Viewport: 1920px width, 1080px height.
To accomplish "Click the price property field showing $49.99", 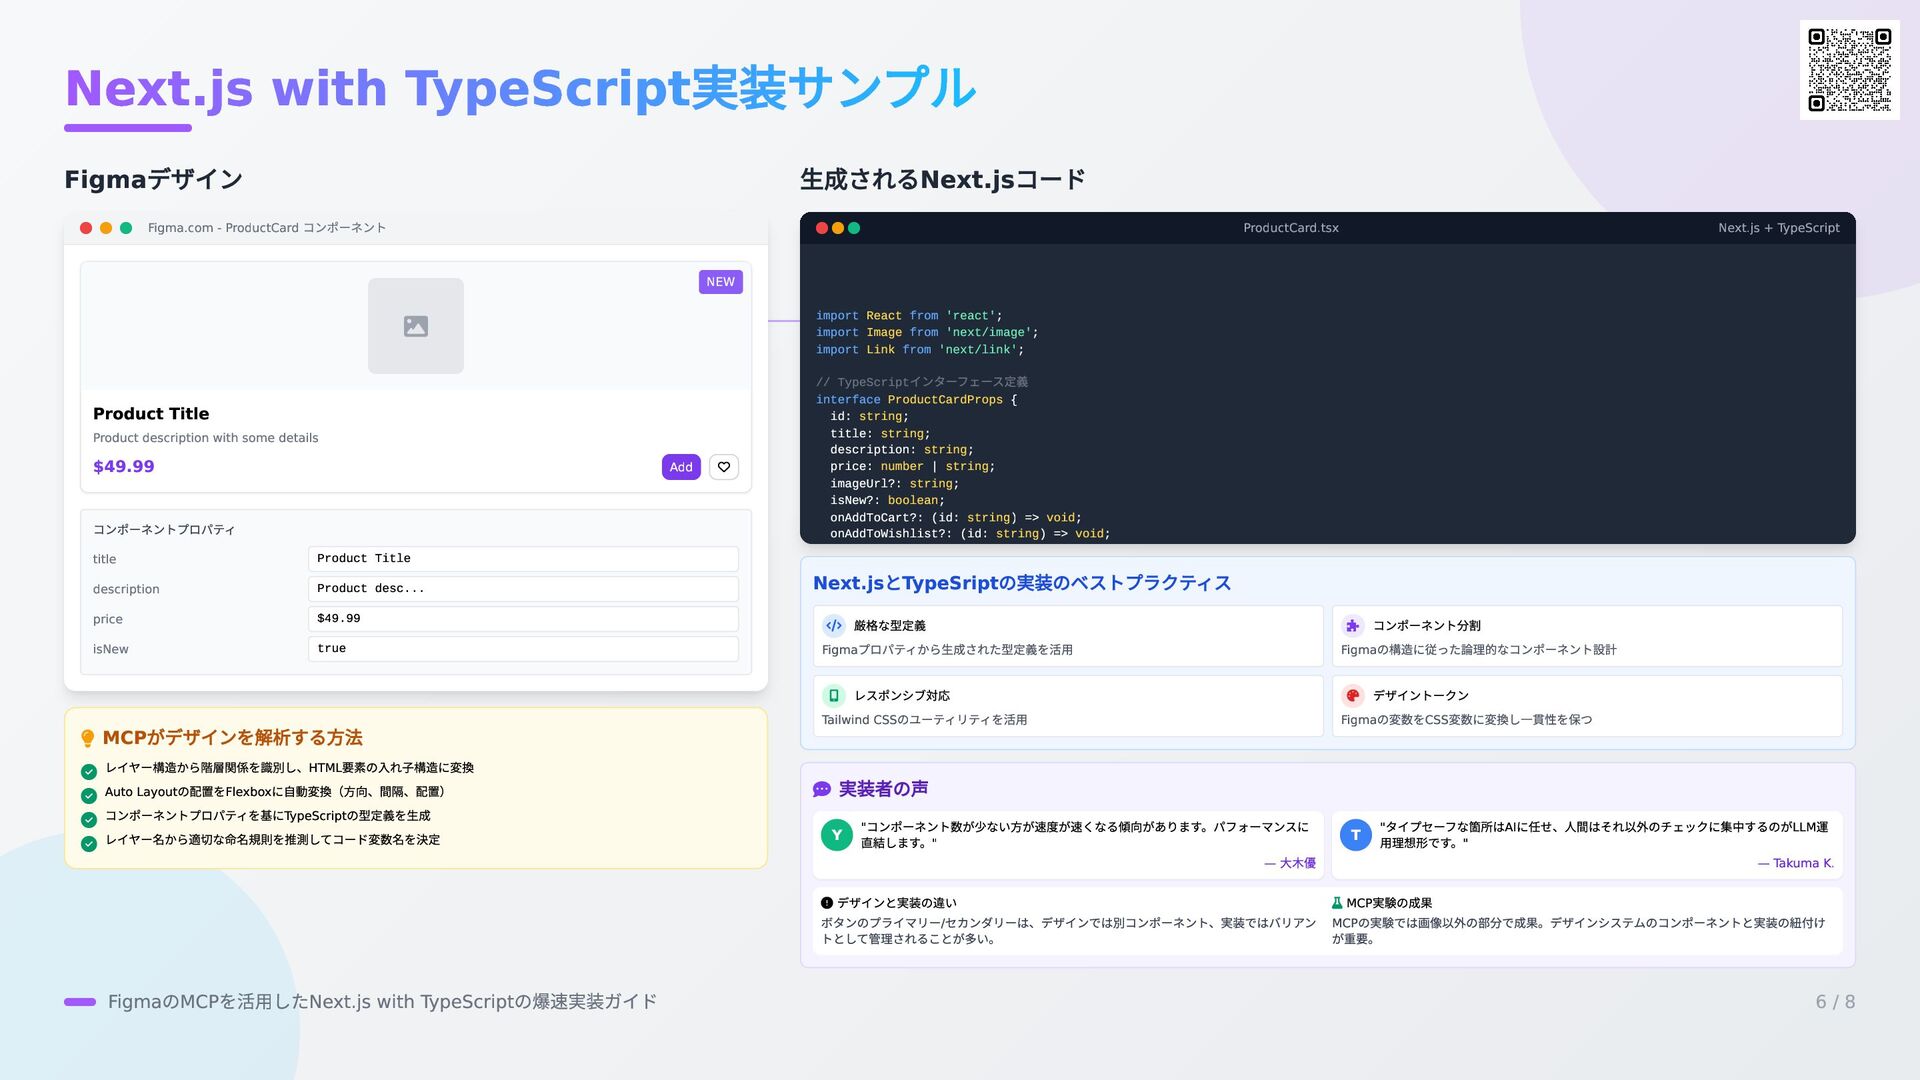I will 523,619.
